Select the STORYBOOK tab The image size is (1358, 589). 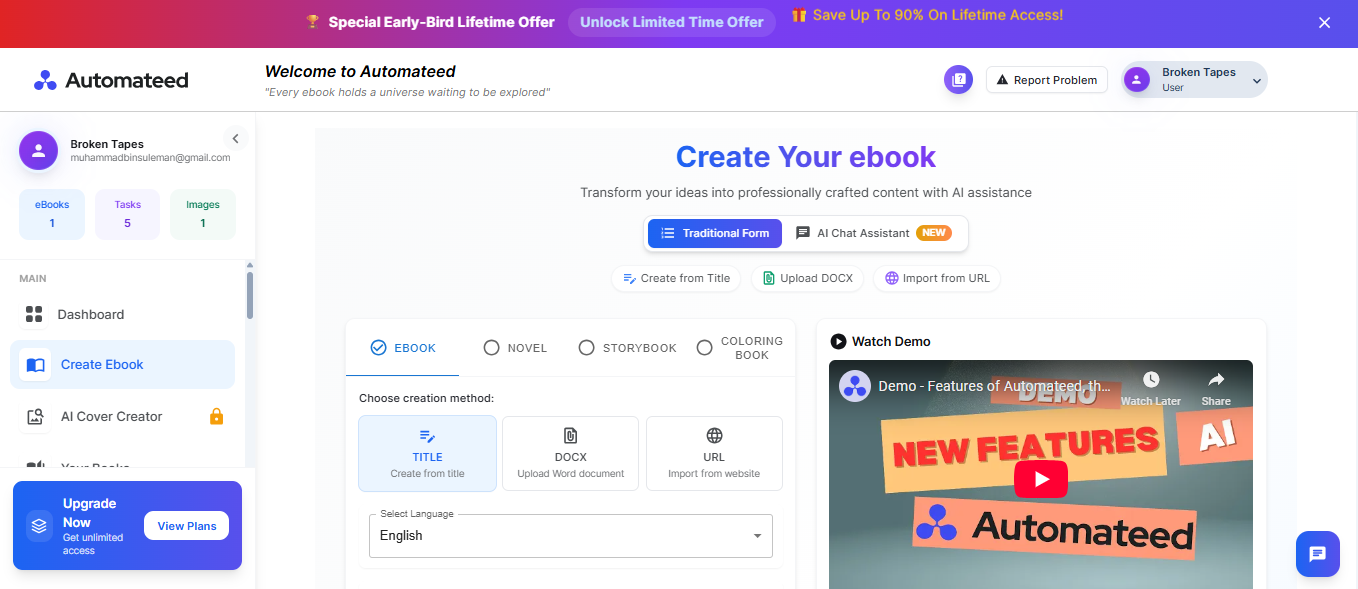(x=627, y=348)
